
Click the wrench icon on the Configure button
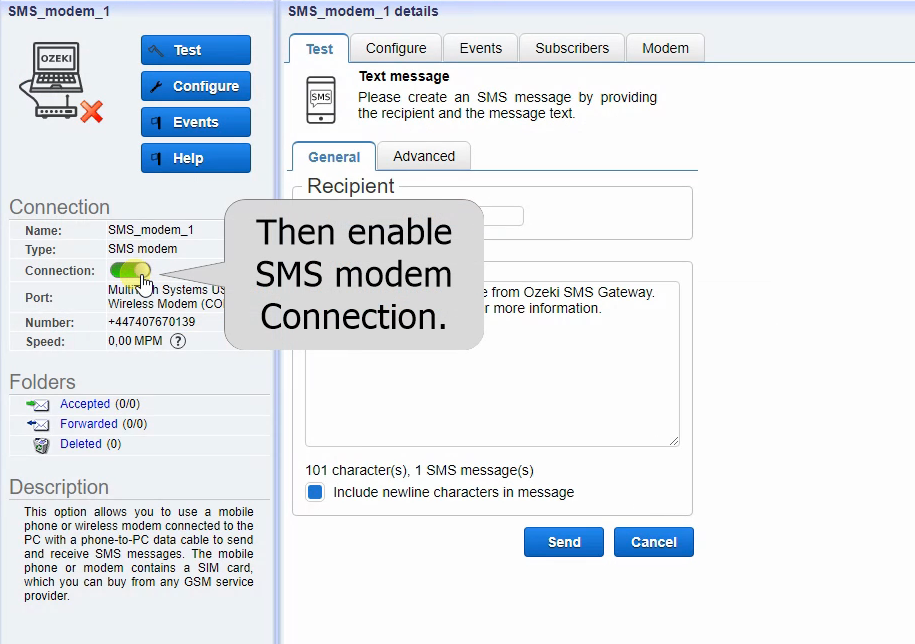(156, 86)
